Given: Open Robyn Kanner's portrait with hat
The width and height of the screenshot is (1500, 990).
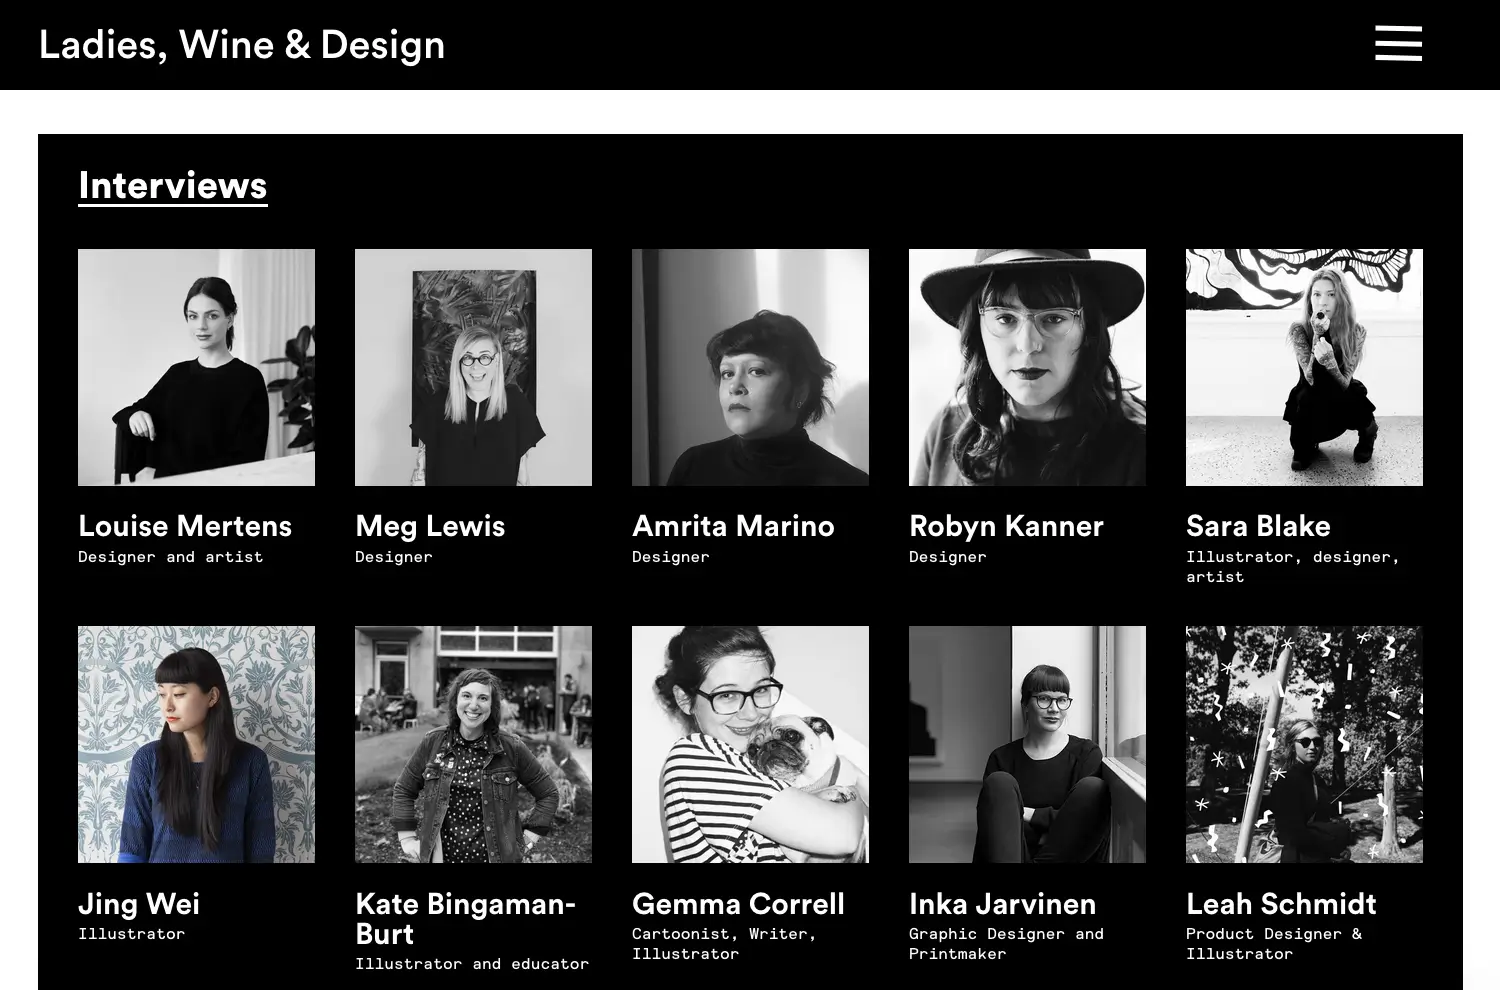Looking at the screenshot, I should click(1027, 367).
